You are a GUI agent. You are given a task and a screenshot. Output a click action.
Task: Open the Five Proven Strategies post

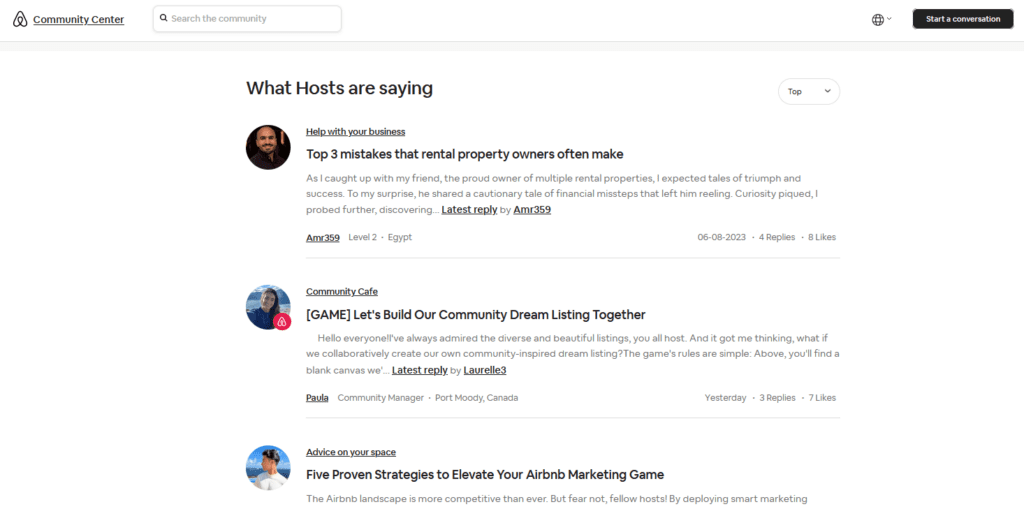pyautogui.click(x=485, y=474)
